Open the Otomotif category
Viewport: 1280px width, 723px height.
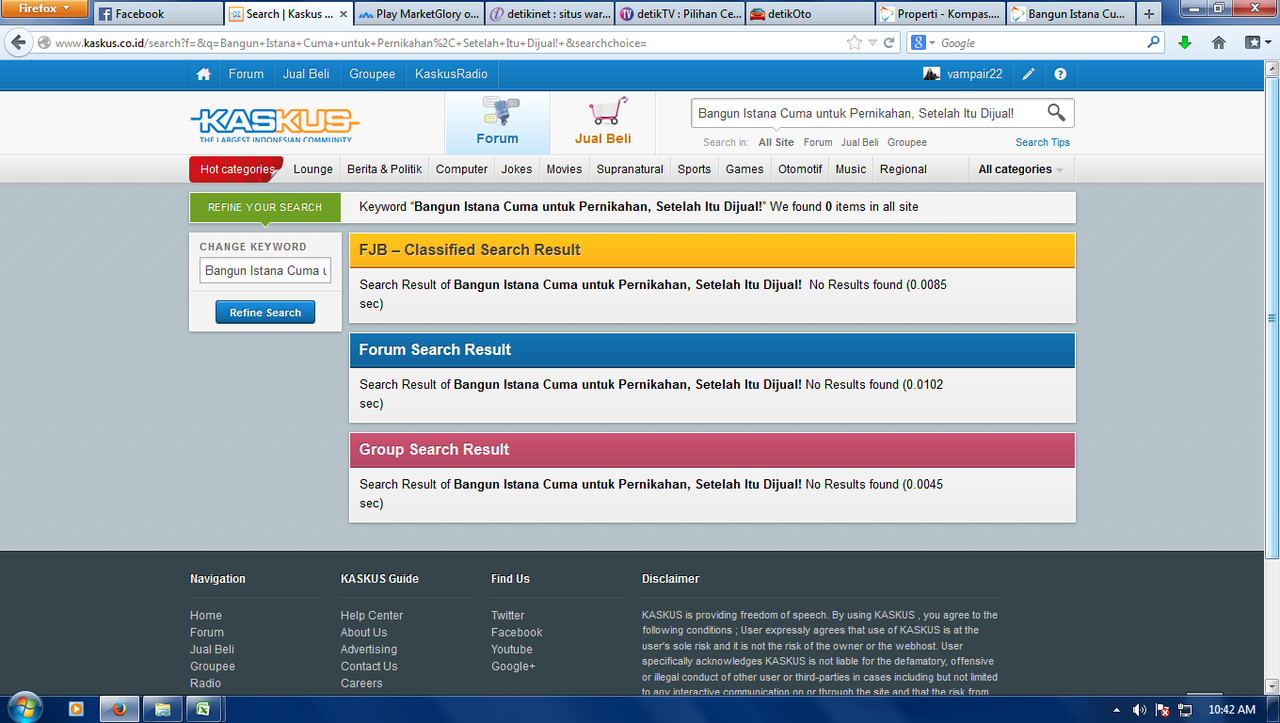pos(800,169)
